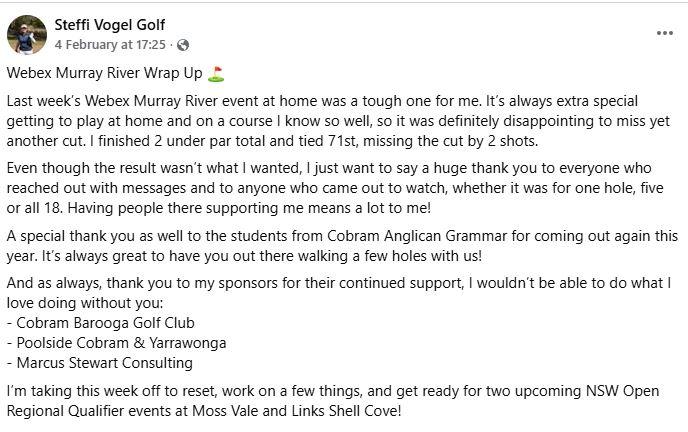Viewport: 688px width, 432px height.
Task: Open the post options three-dot menu
Action: click(x=664, y=33)
